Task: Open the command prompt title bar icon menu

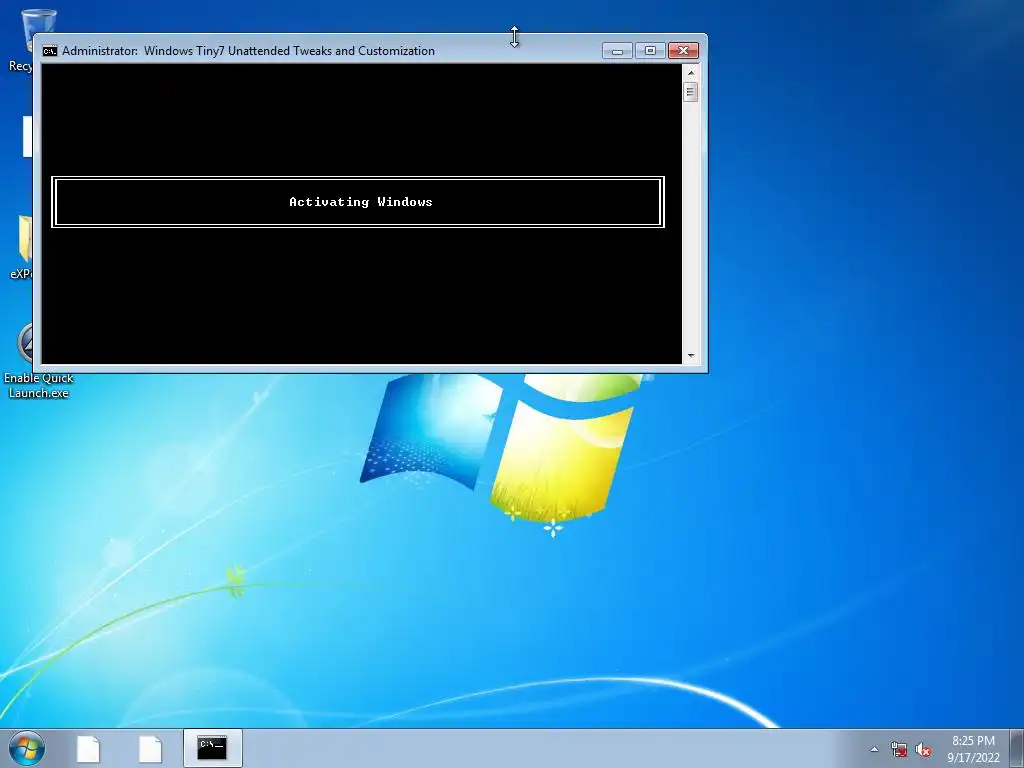Action: [50, 51]
